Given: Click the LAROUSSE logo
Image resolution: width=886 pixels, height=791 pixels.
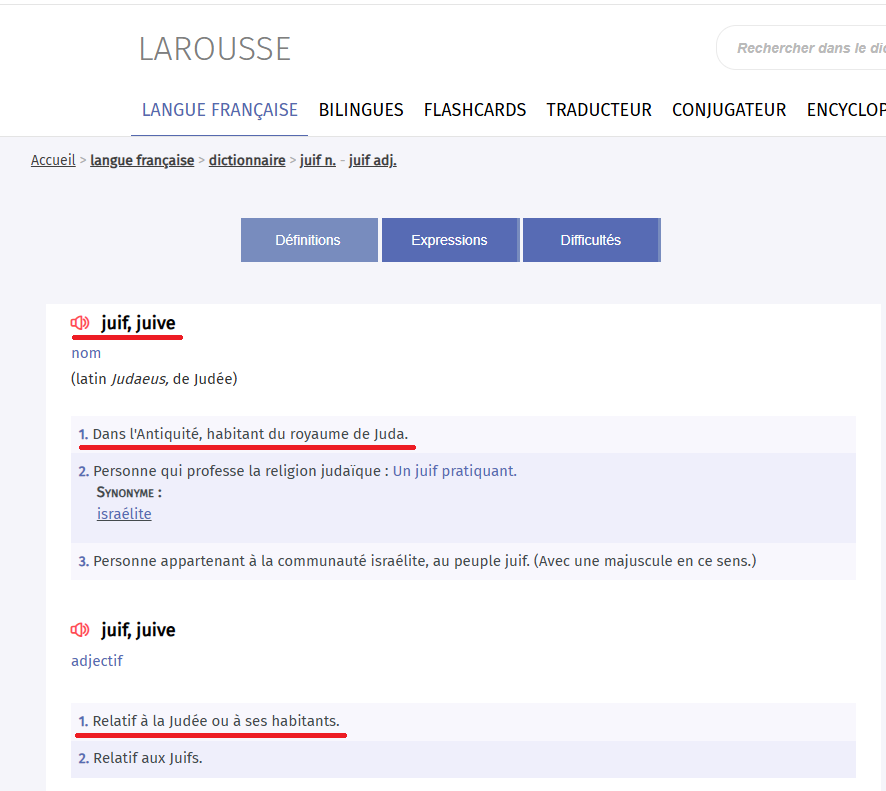Looking at the screenshot, I should [x=214, y=49].
